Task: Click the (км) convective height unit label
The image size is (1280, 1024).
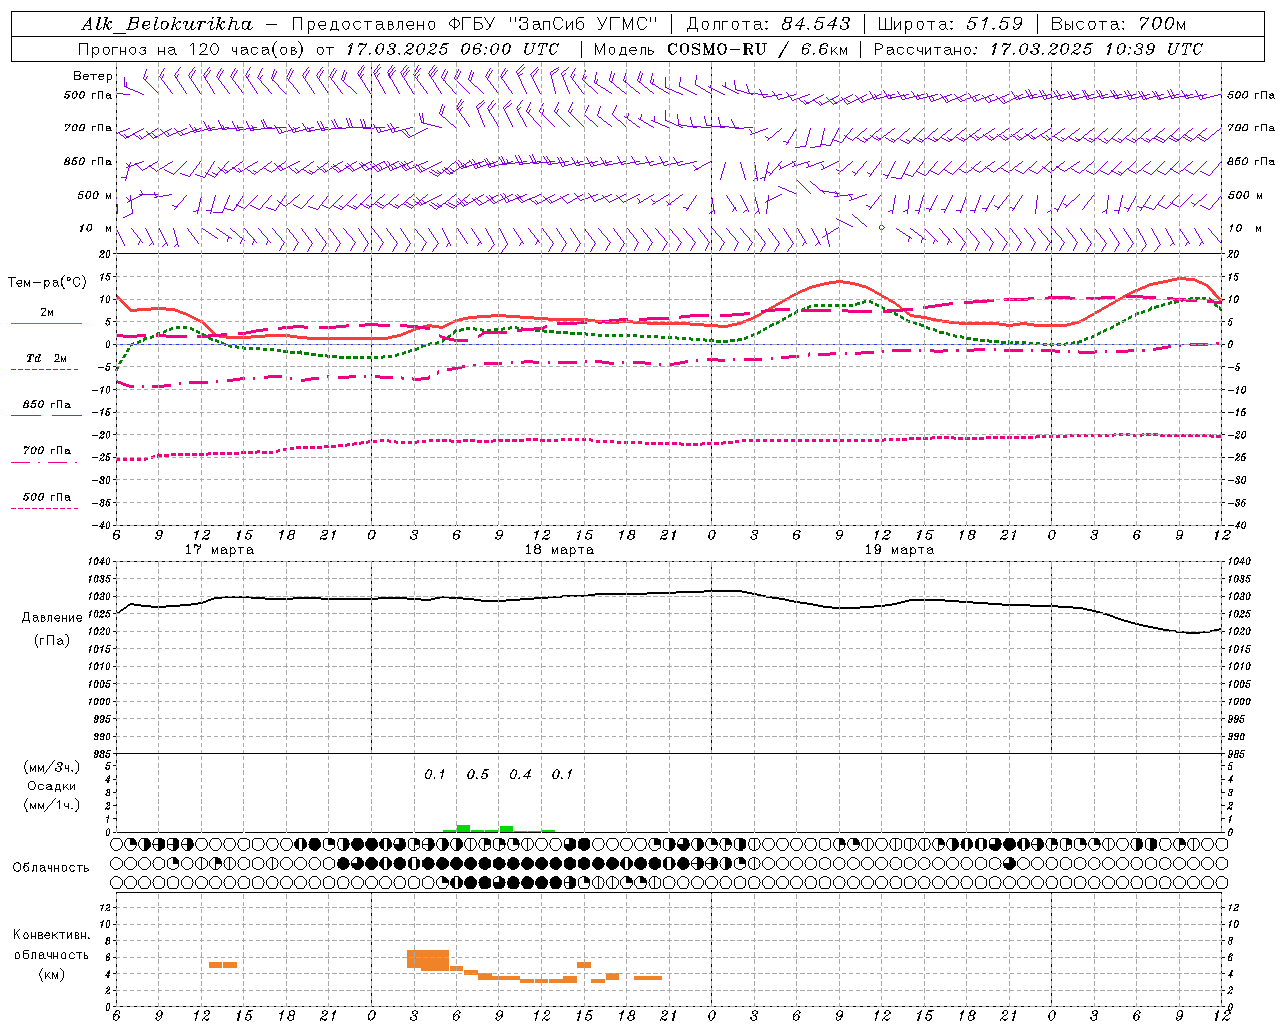Action: pos(51,974)
